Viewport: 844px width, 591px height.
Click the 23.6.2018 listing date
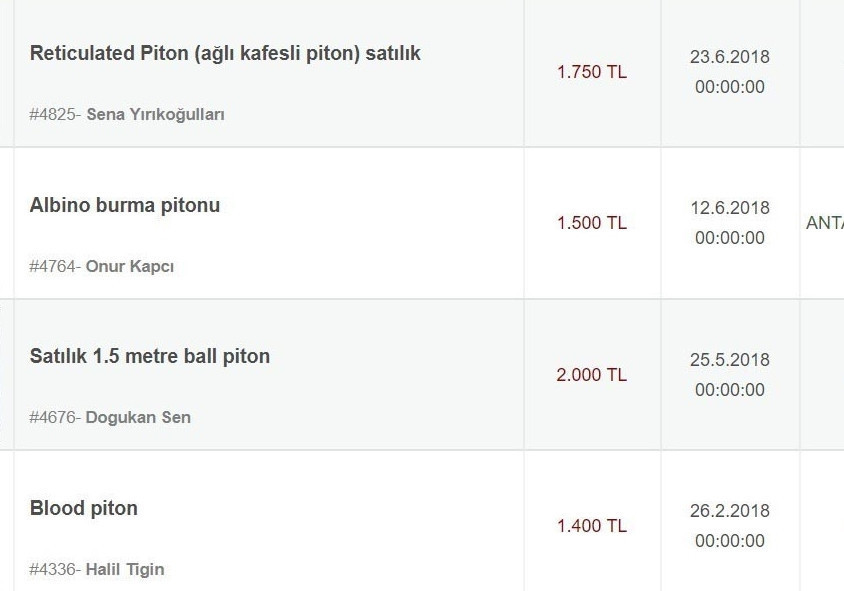tap(730, 57)
